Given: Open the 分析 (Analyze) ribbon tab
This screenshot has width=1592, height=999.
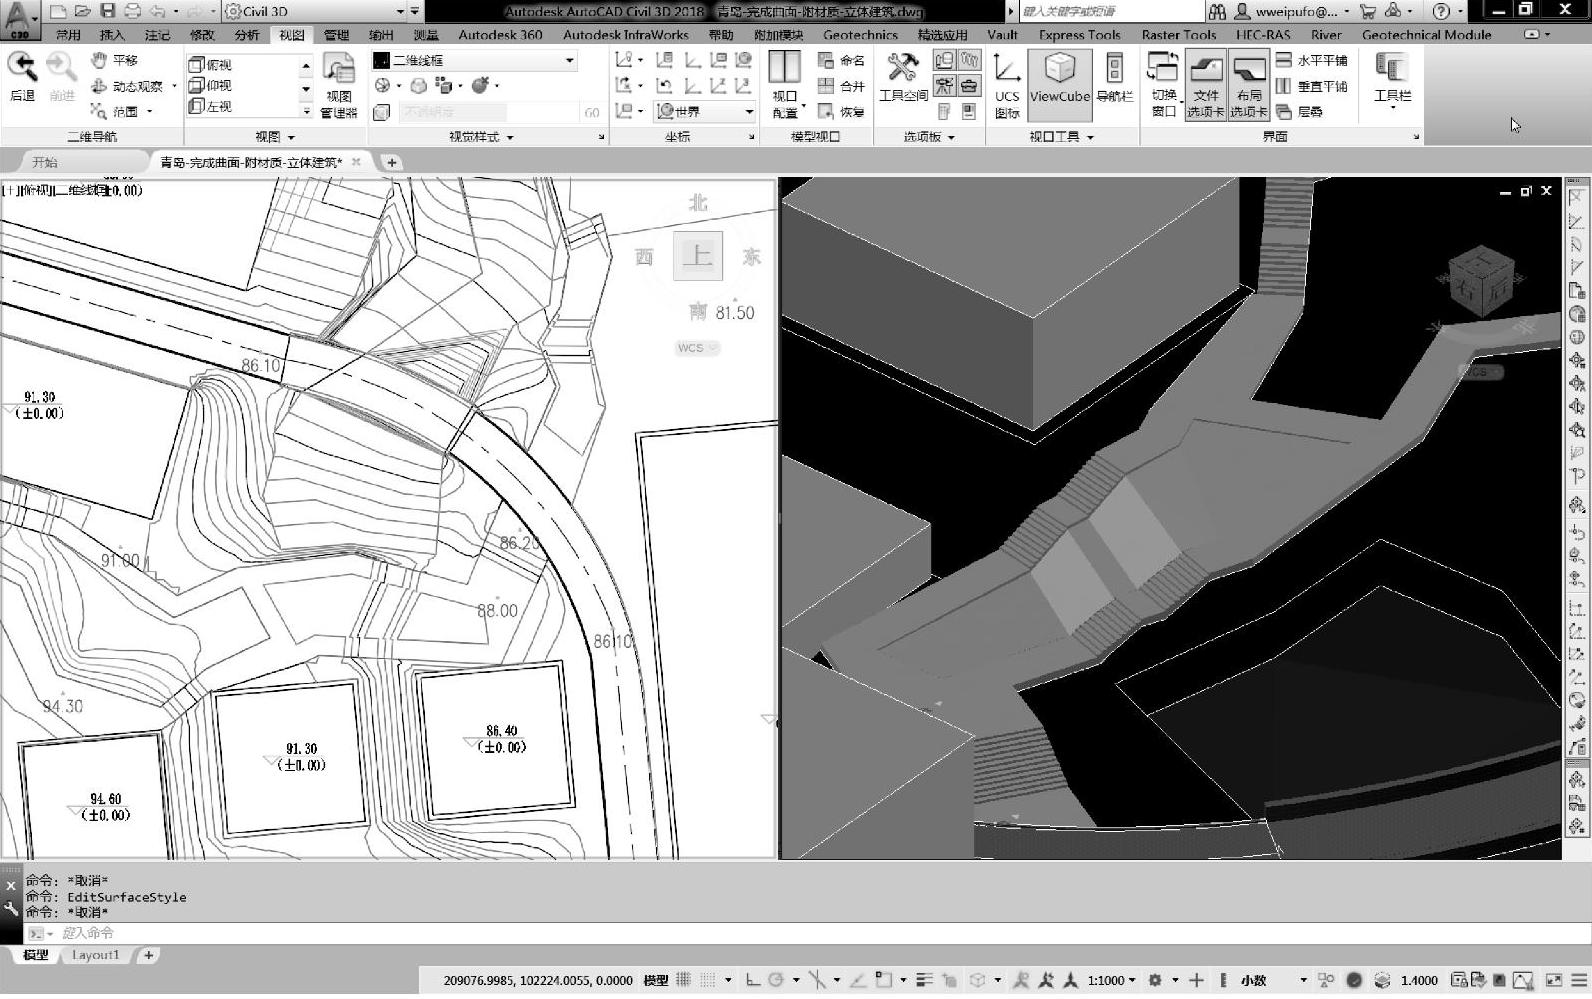Looking at the screenshot, I should tap(246, 35).
